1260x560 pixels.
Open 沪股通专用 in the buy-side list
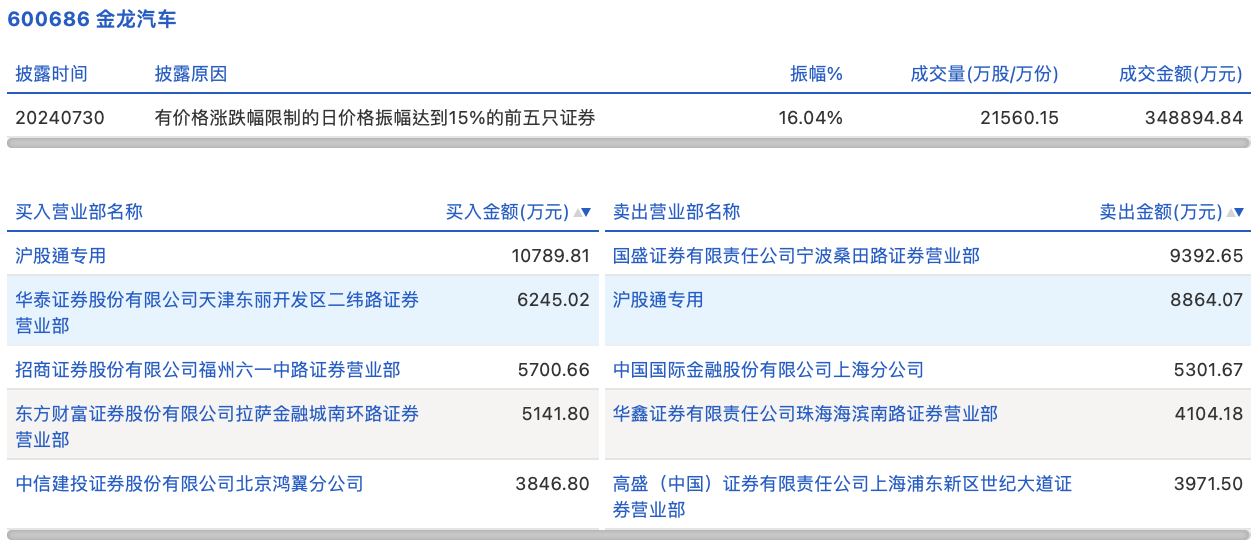pyautogui.click(x=61, y=256)
